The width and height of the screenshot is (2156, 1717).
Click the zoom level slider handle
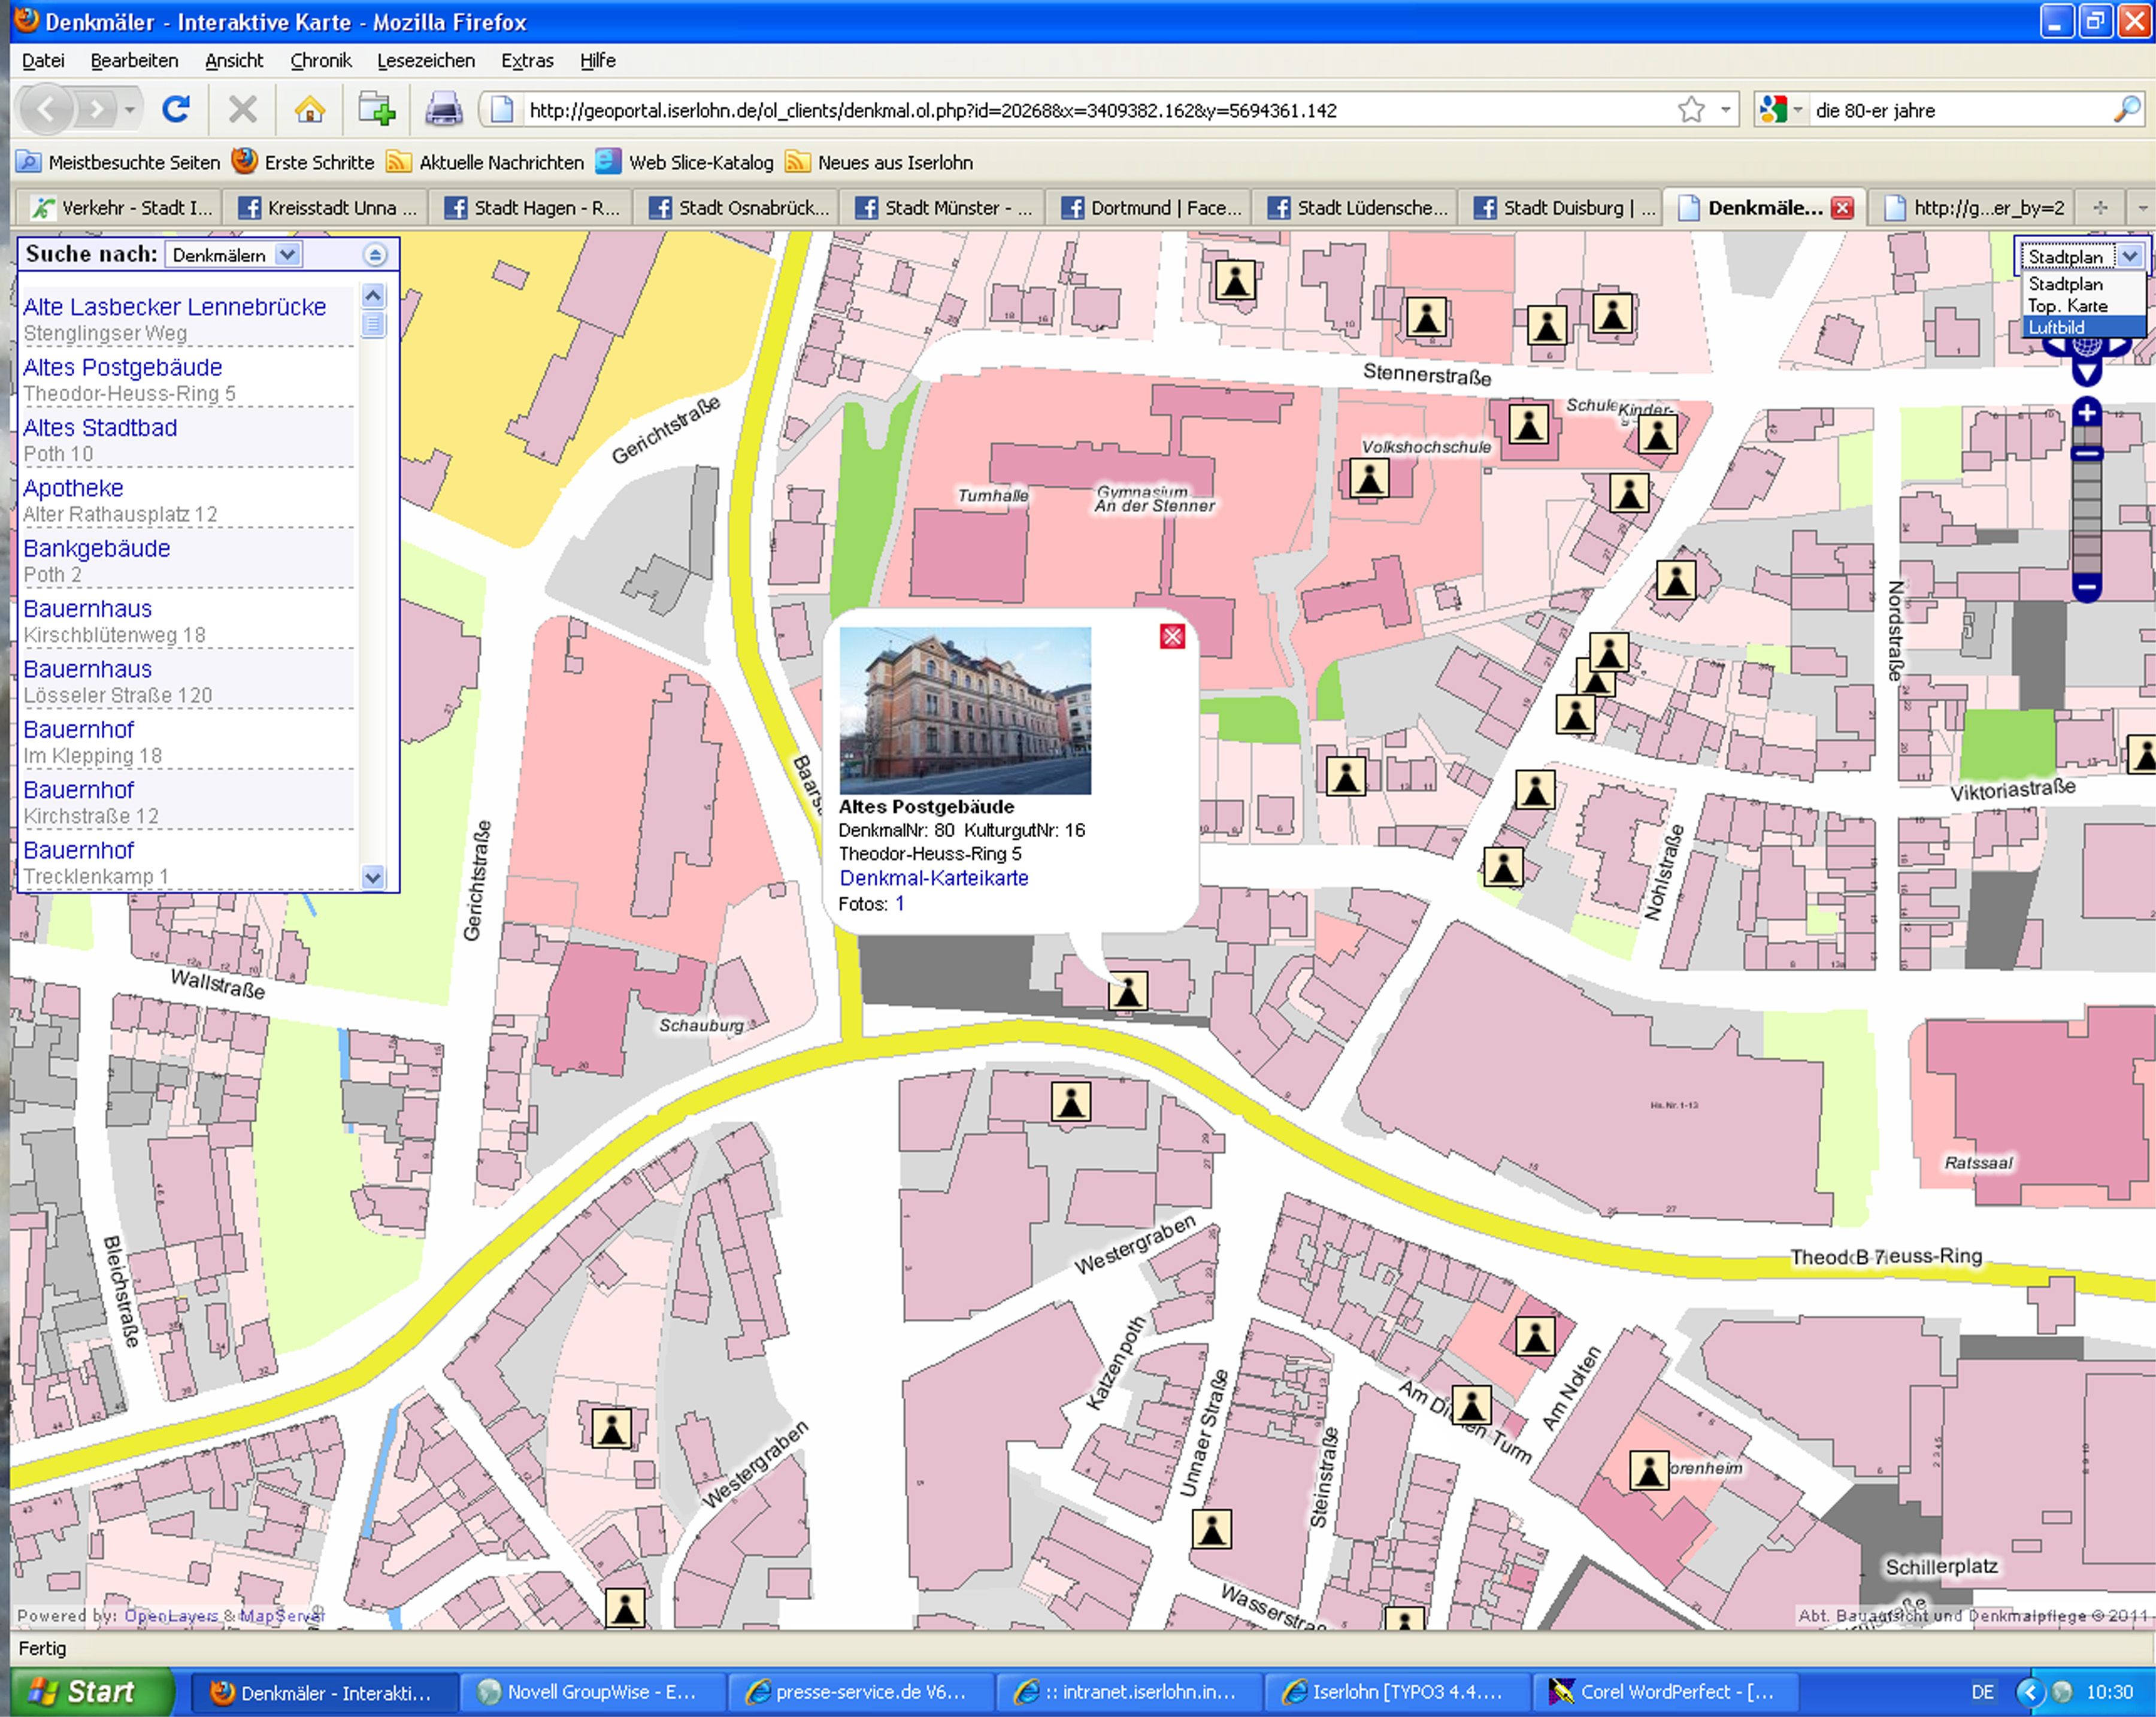tap(2086, 454)
